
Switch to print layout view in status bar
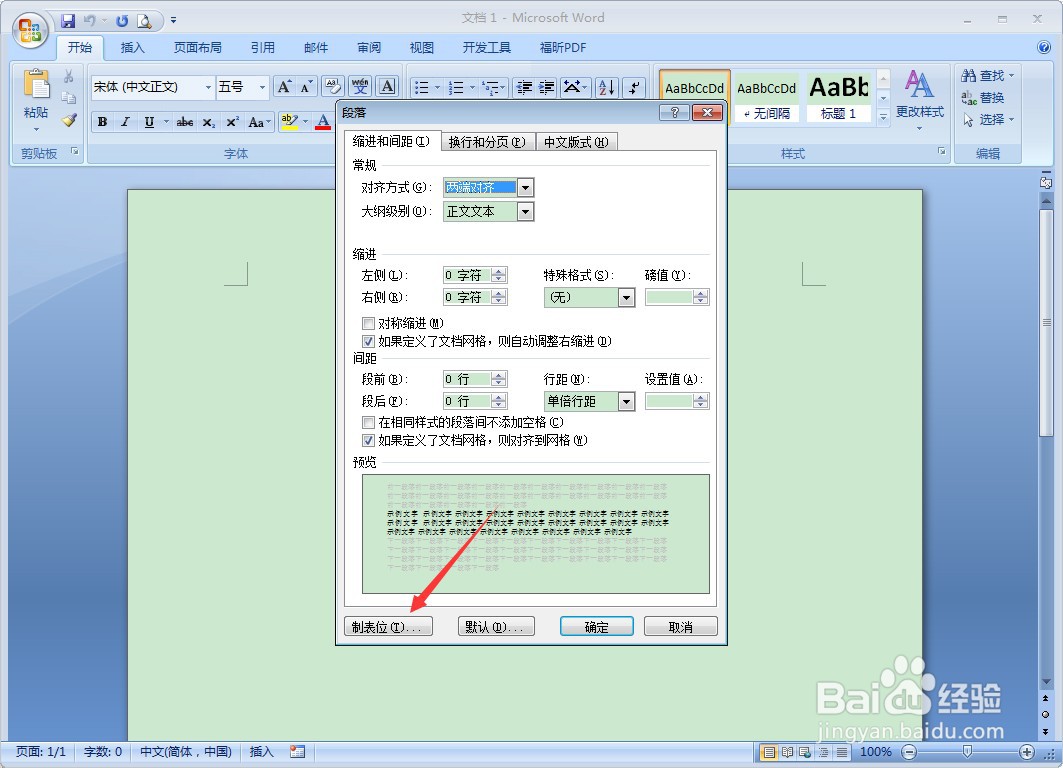click(769, 752)
